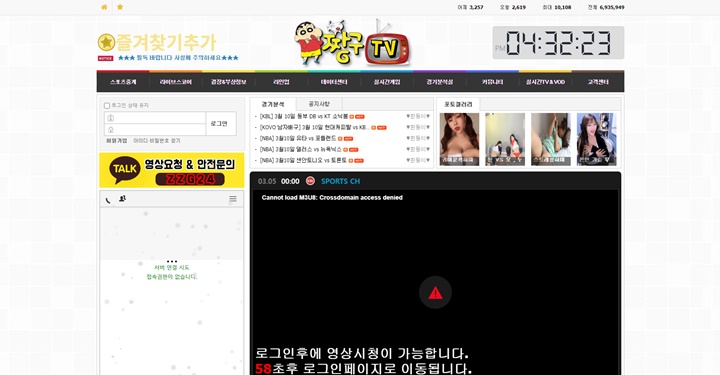Image resolution: width=720 pixels, height=375 pixels.
Task: Toggle the 로그인 상태 유지 checkbox
Action: [107, 106]
